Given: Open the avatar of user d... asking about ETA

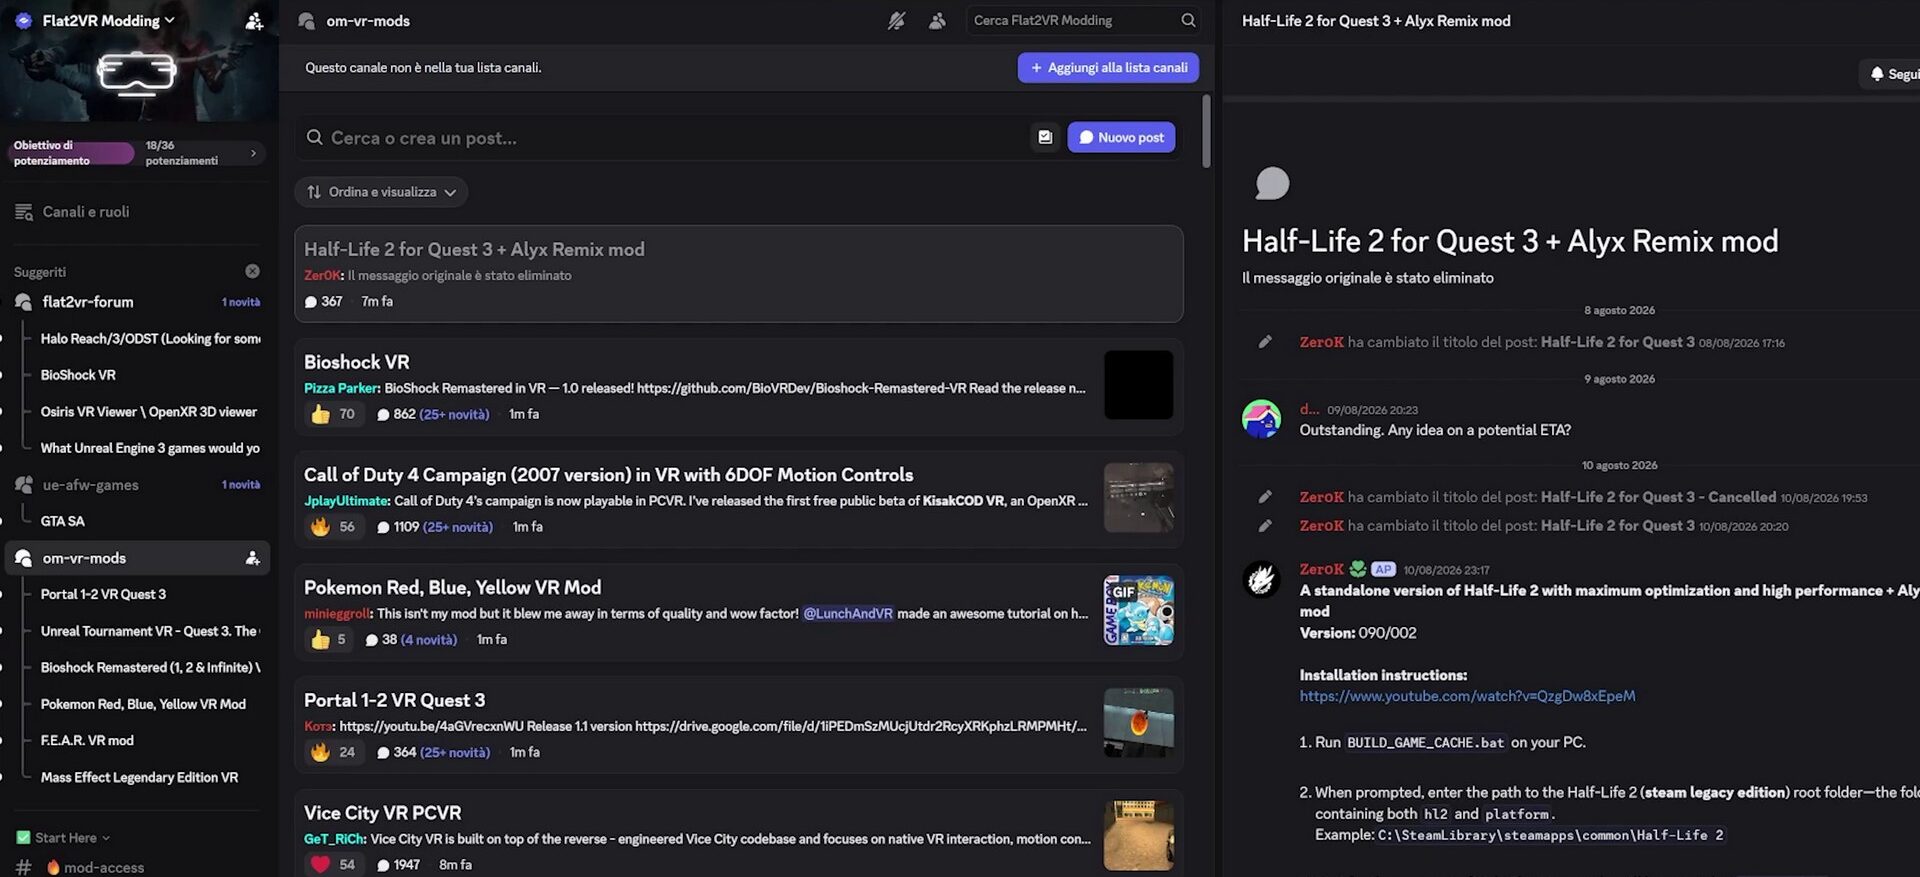Looking at the screenshot, I should point(1261,420).
